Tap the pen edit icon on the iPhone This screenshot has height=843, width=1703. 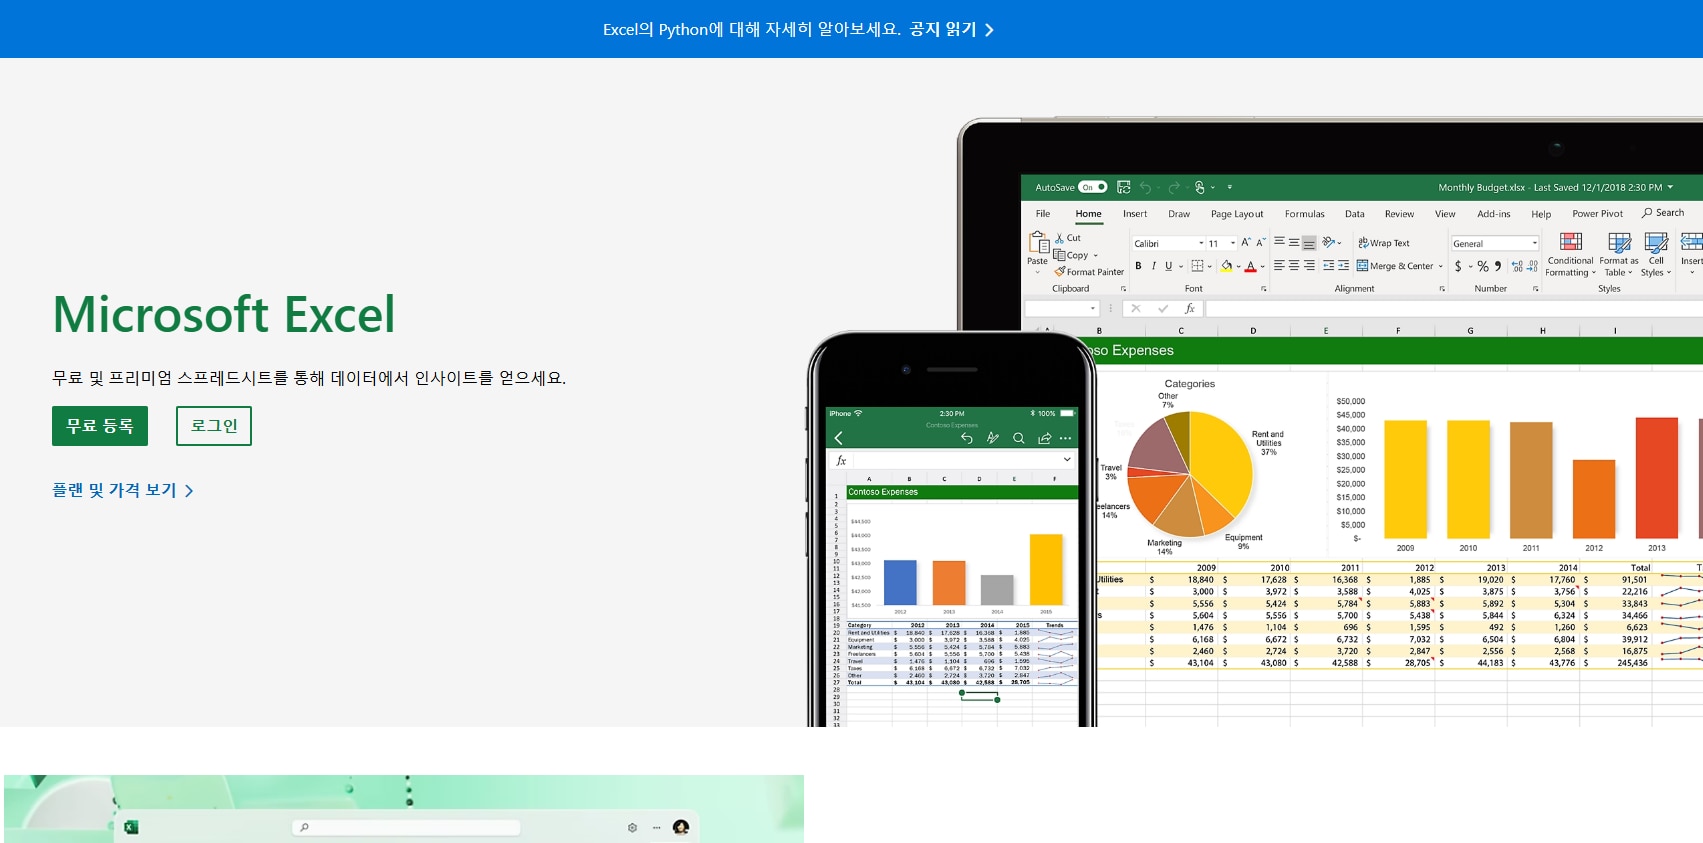(x=992, y=438)
